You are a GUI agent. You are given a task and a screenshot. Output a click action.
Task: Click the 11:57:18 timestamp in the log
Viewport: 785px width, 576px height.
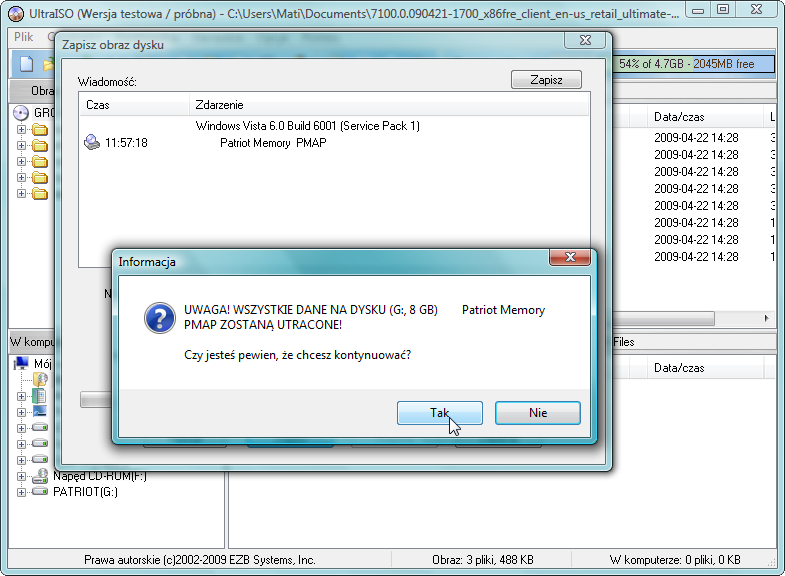pyautogui.click(x=126, y=143)
